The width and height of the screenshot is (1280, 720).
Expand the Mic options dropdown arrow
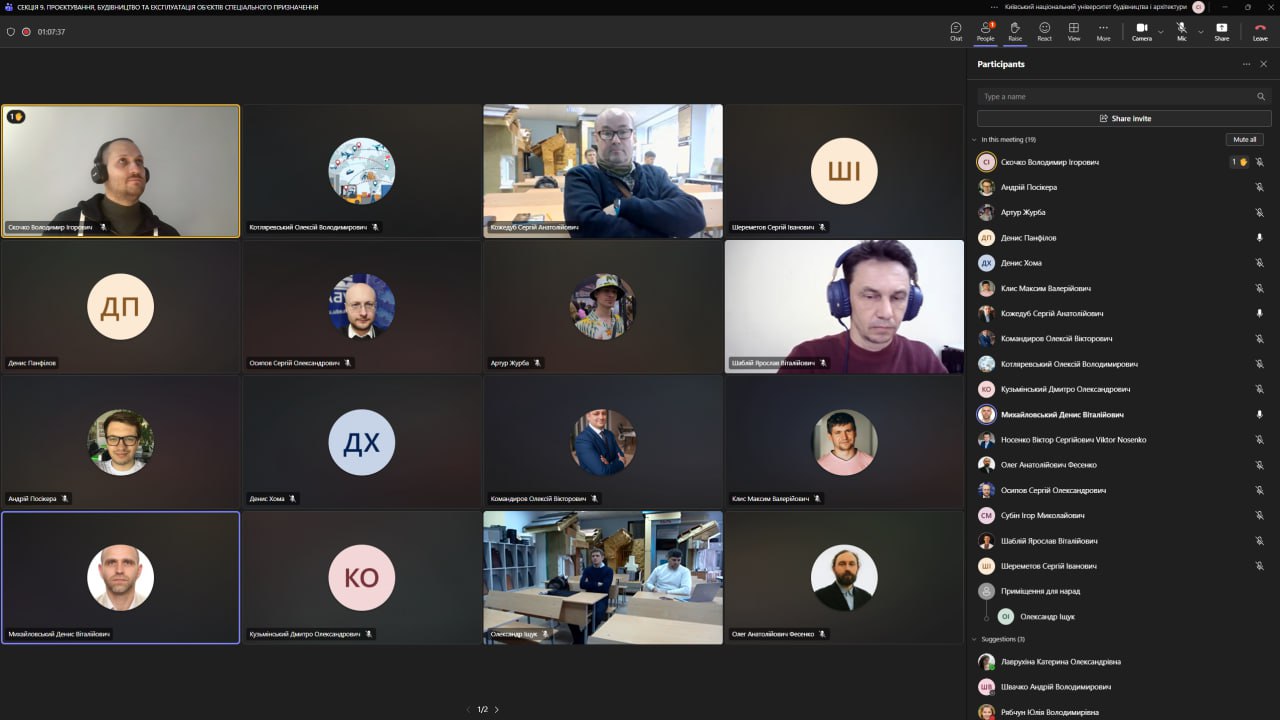[x=1199, y=32]
